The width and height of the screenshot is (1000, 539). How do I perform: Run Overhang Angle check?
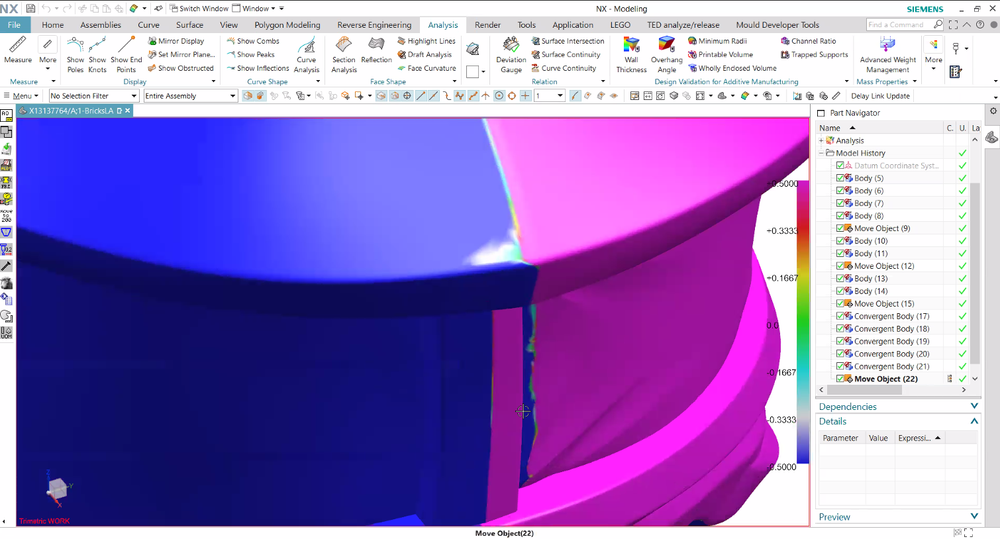click(666, 54)
